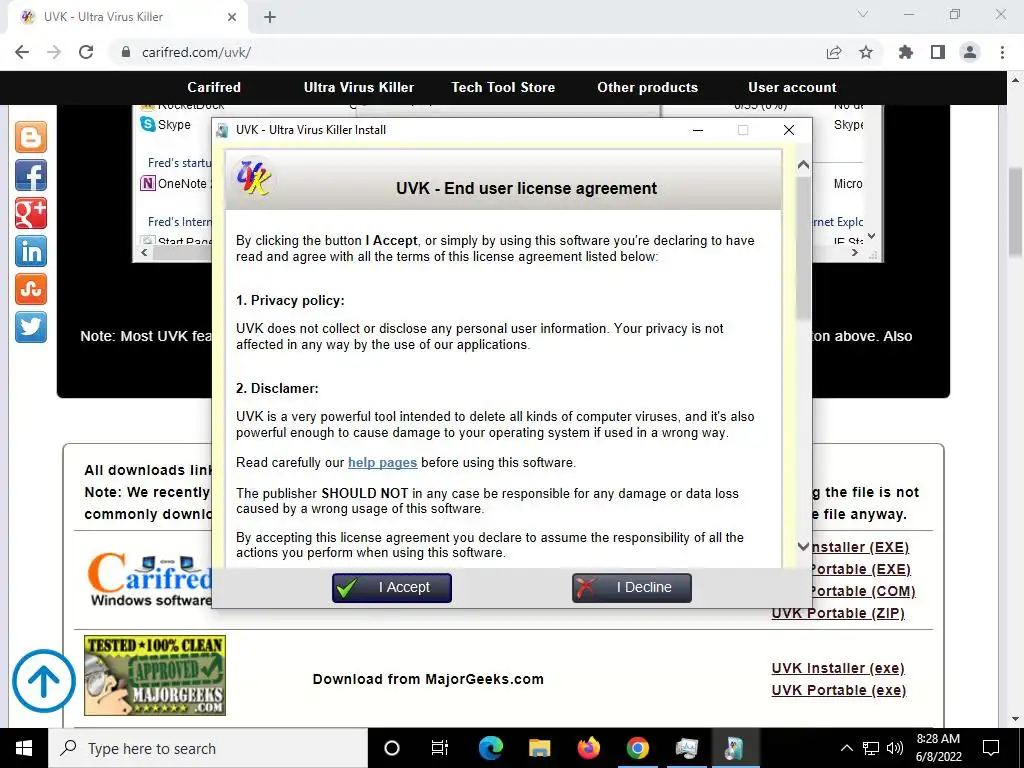The height and width of the screenshot is (768, 1024).
Task: Launch Firefox from taskbar
Action: tap(588, 748)
